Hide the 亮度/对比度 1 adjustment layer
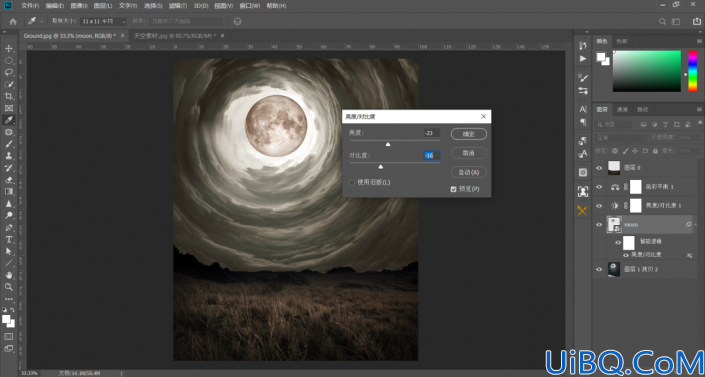Image resolution: width=705 pixels, height=377 pixels. (599, 206)
